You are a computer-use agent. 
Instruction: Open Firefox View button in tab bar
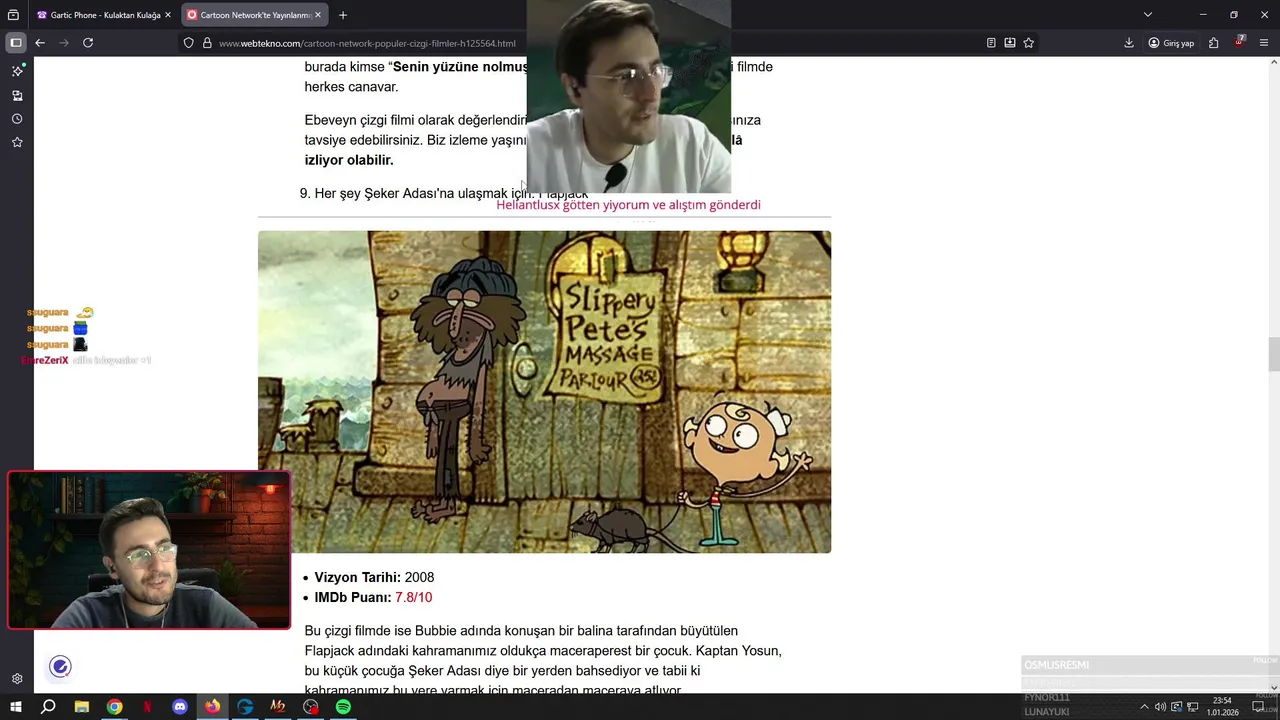(x=14, y=15)
